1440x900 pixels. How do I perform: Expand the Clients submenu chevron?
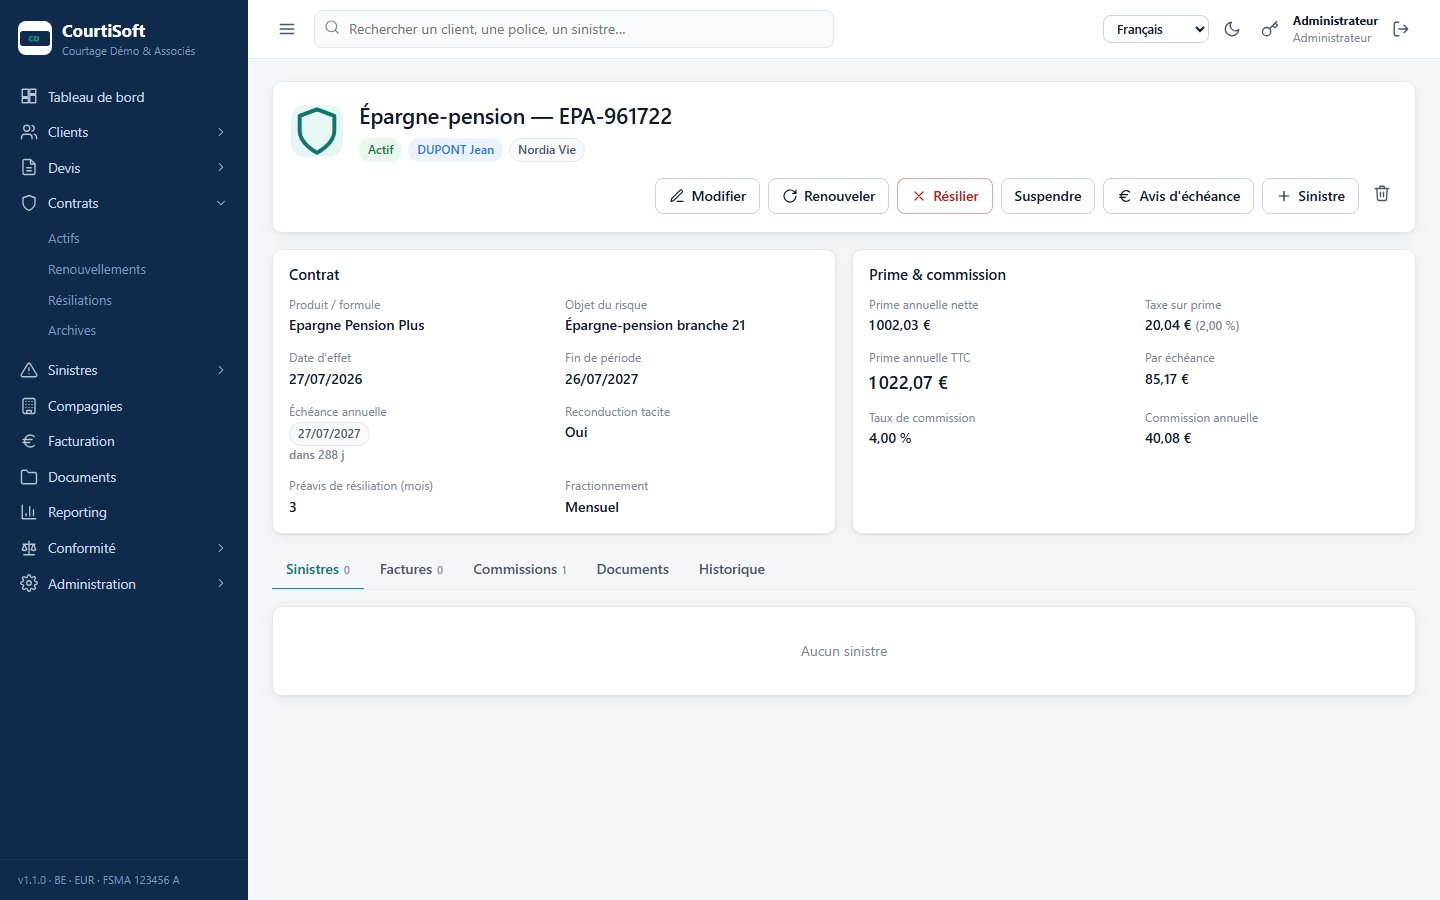pos(221,132)
